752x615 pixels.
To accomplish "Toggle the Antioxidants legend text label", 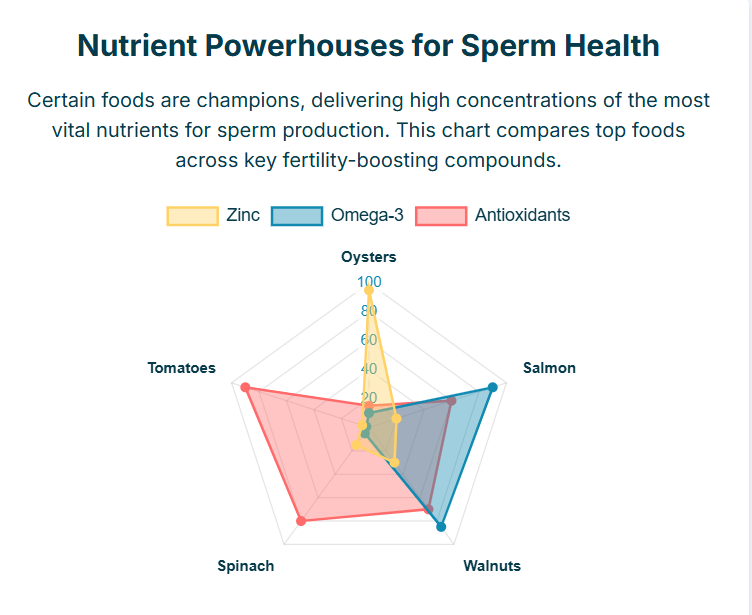I will coord(522,215).
